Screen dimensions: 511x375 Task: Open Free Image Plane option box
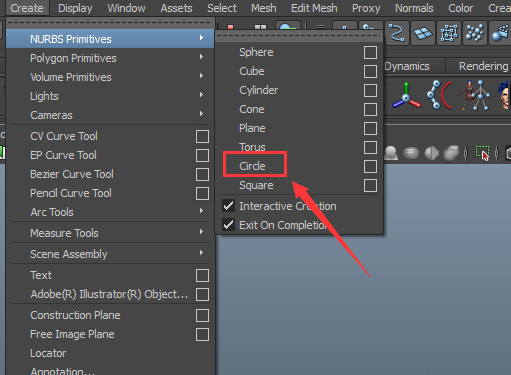(x=202, y=334)
